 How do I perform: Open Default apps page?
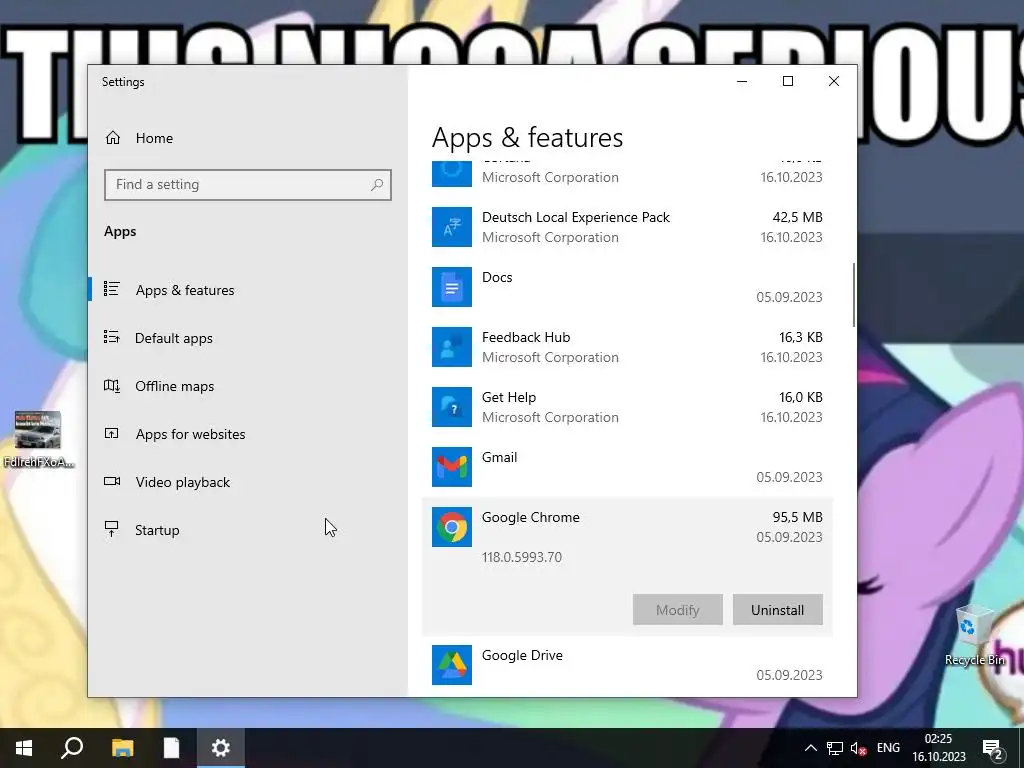point(174,338)
